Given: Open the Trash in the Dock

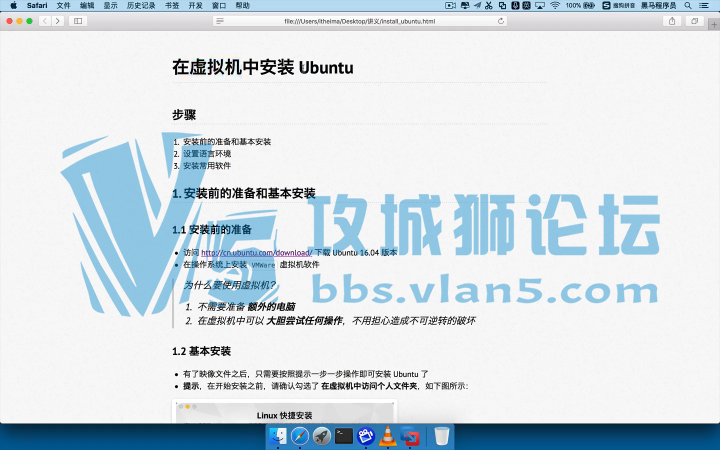Looking at the screenshot, I should click(441, 436).
